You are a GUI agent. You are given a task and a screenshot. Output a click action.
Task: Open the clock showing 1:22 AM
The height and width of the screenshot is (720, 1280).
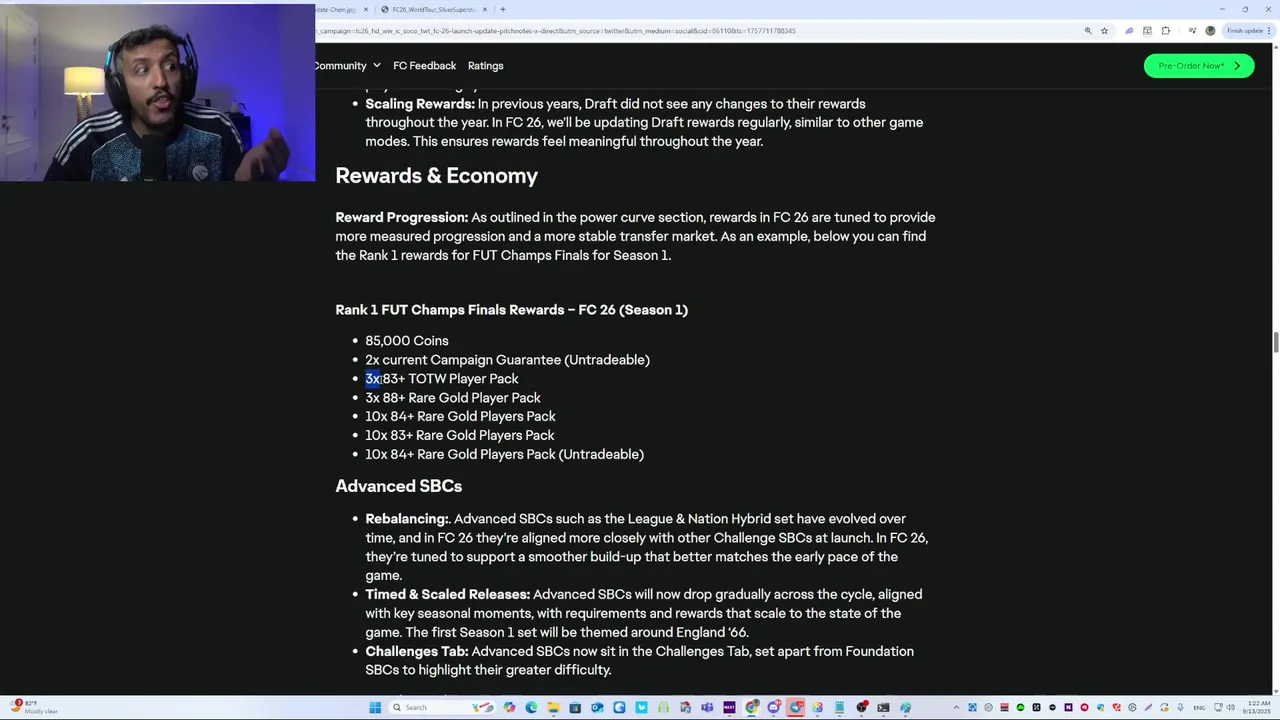coord(1257,707)
